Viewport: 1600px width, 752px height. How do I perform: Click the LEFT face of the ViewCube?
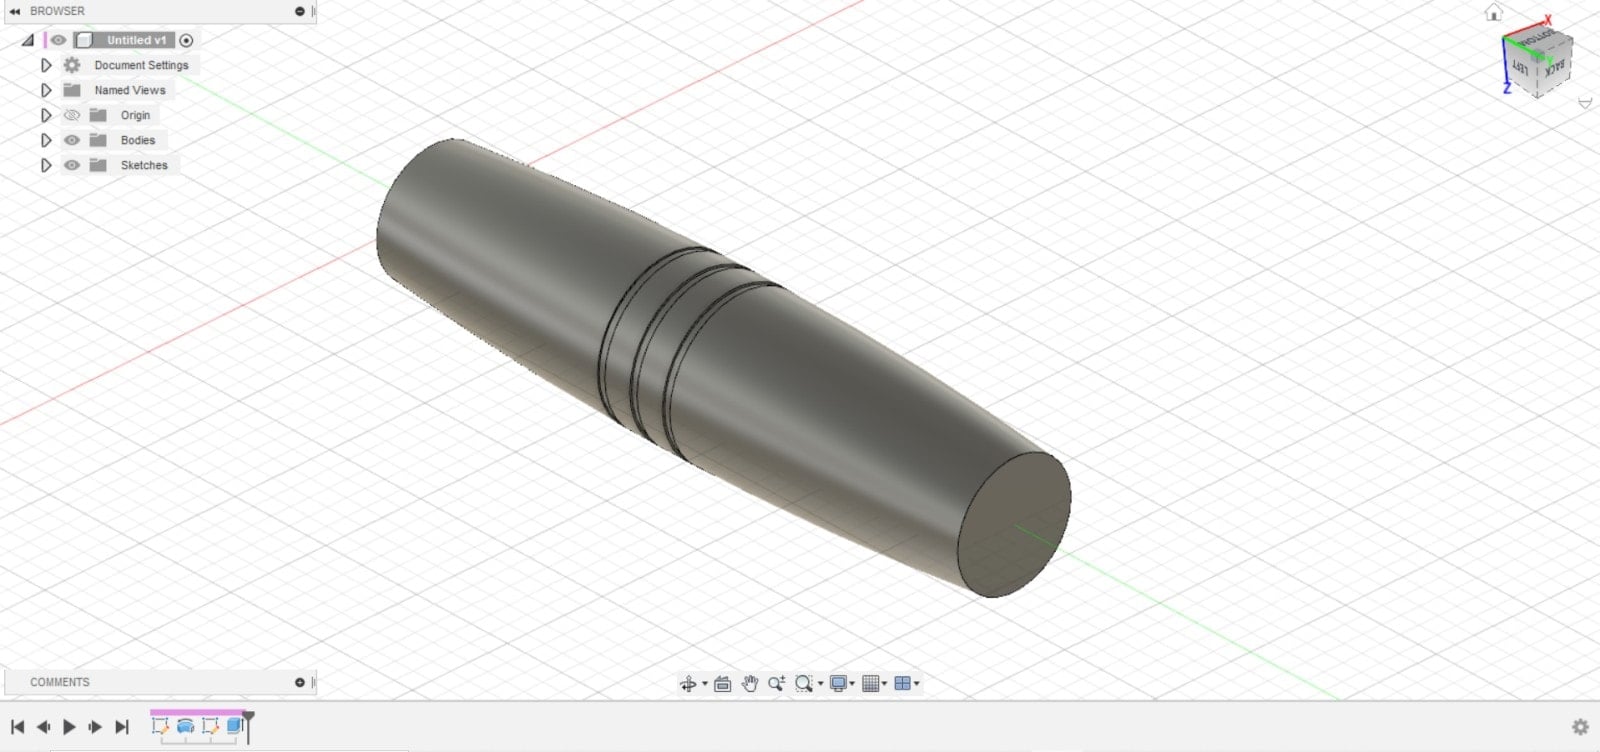[x=1519, y=67]
